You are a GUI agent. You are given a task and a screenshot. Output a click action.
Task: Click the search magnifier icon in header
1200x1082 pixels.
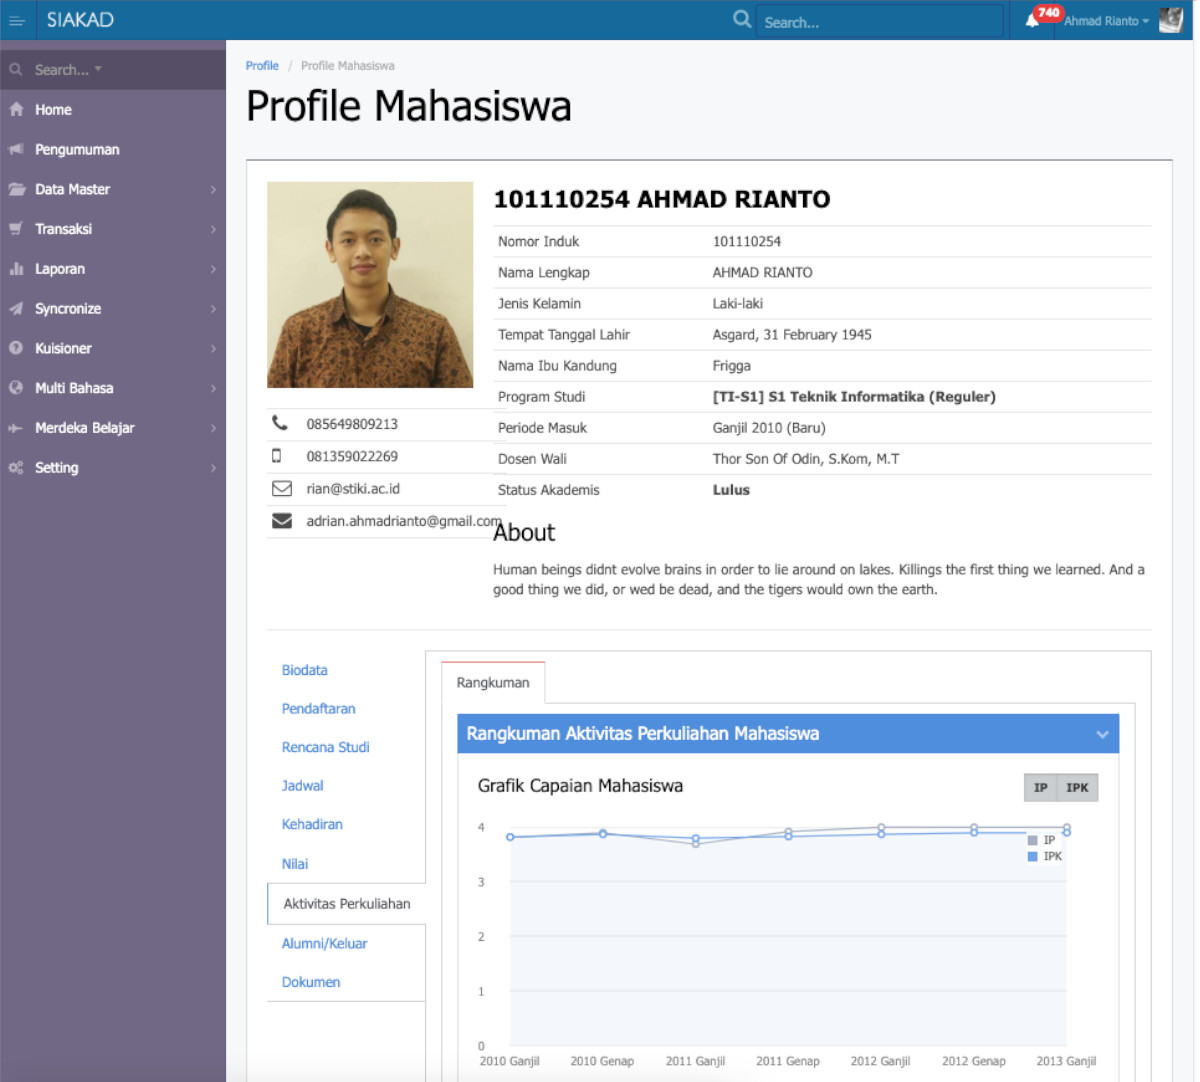[x=741, y=19]
